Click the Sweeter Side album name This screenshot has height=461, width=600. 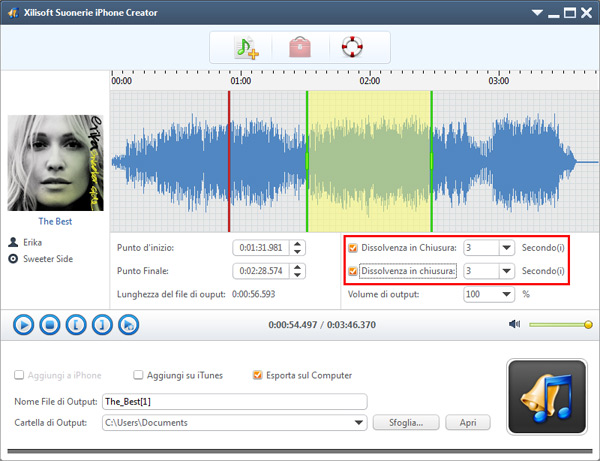click(48, 259)
